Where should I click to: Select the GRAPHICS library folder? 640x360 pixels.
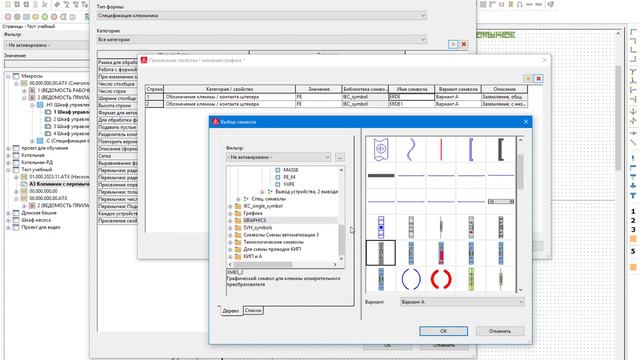coord(255,220)
